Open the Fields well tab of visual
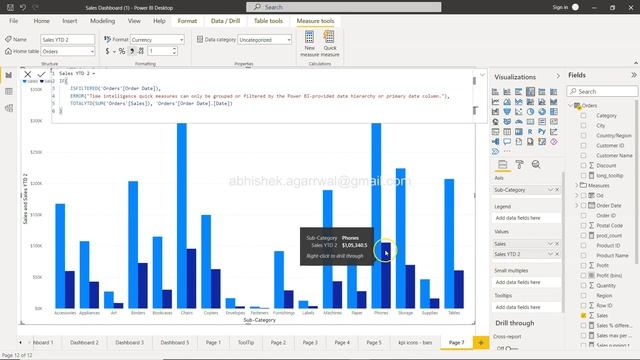This screenshot has height=360, width=640. [x=502, y=164]
